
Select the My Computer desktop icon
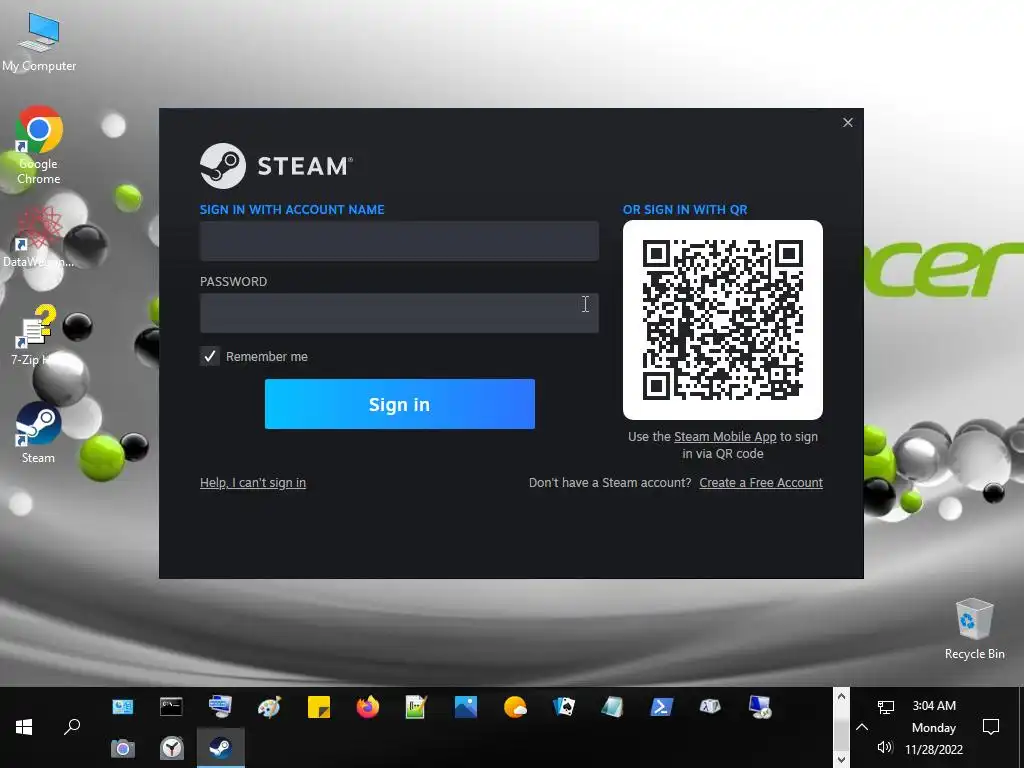pos(39,42)
